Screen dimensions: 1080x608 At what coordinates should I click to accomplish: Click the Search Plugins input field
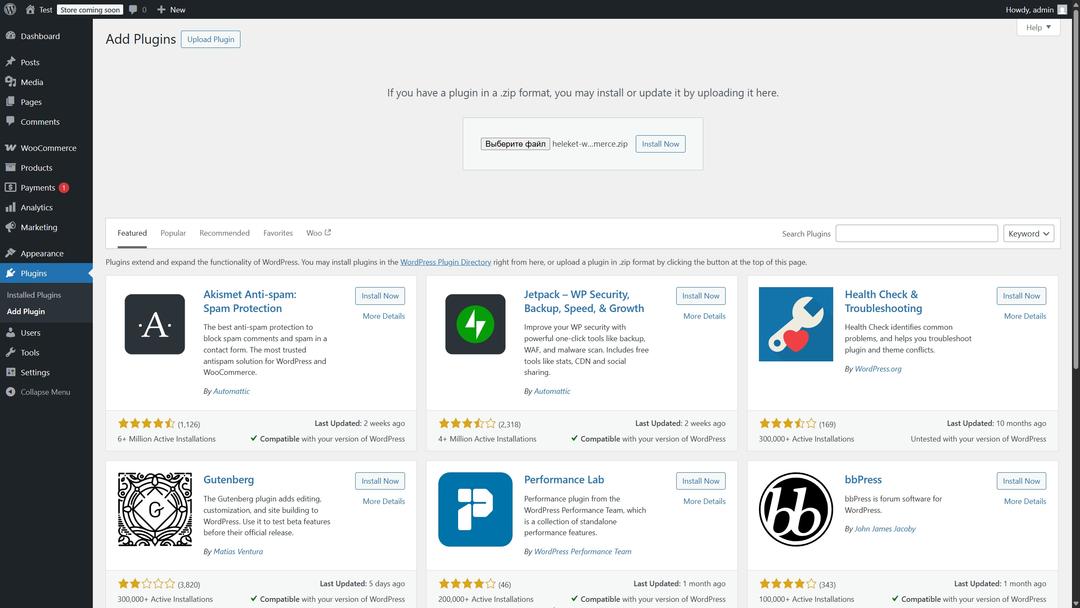click(x=916, y=233)
